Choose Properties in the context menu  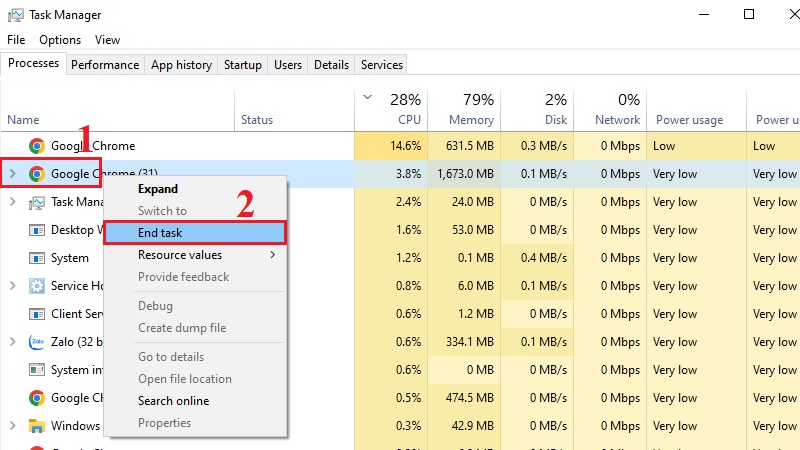[x=195, y=423]
